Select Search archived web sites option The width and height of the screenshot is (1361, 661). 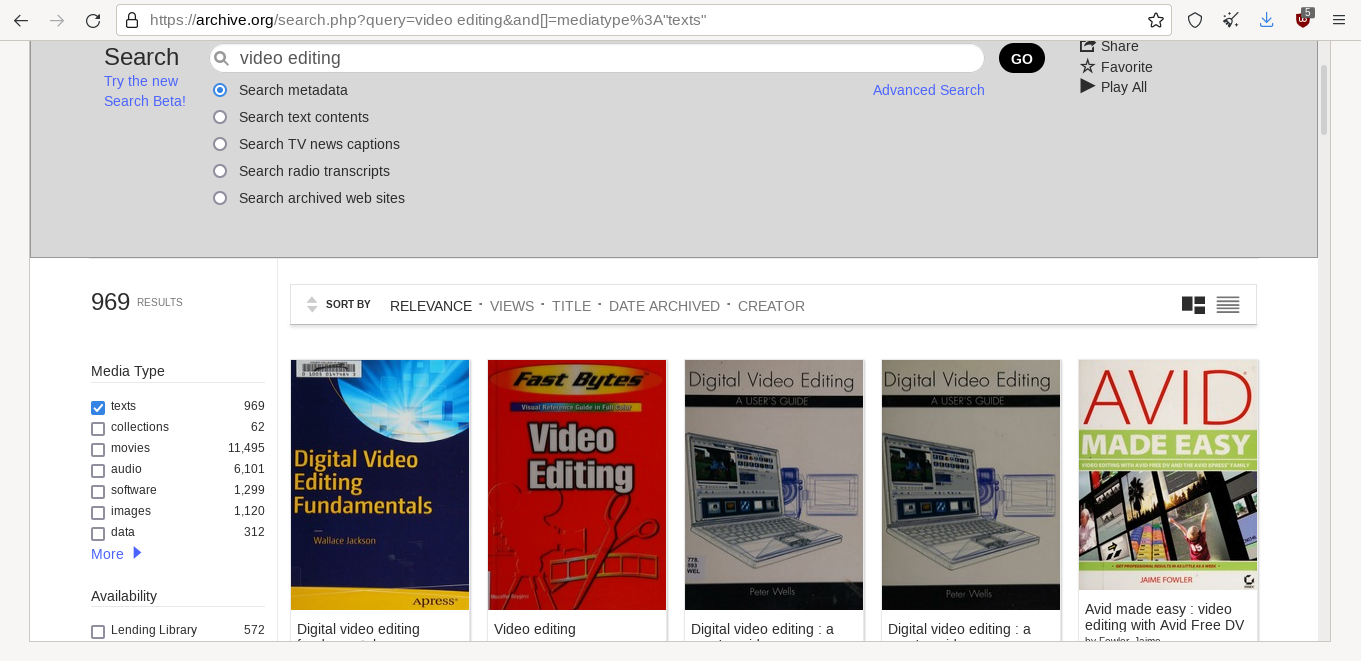coord(220,198)
